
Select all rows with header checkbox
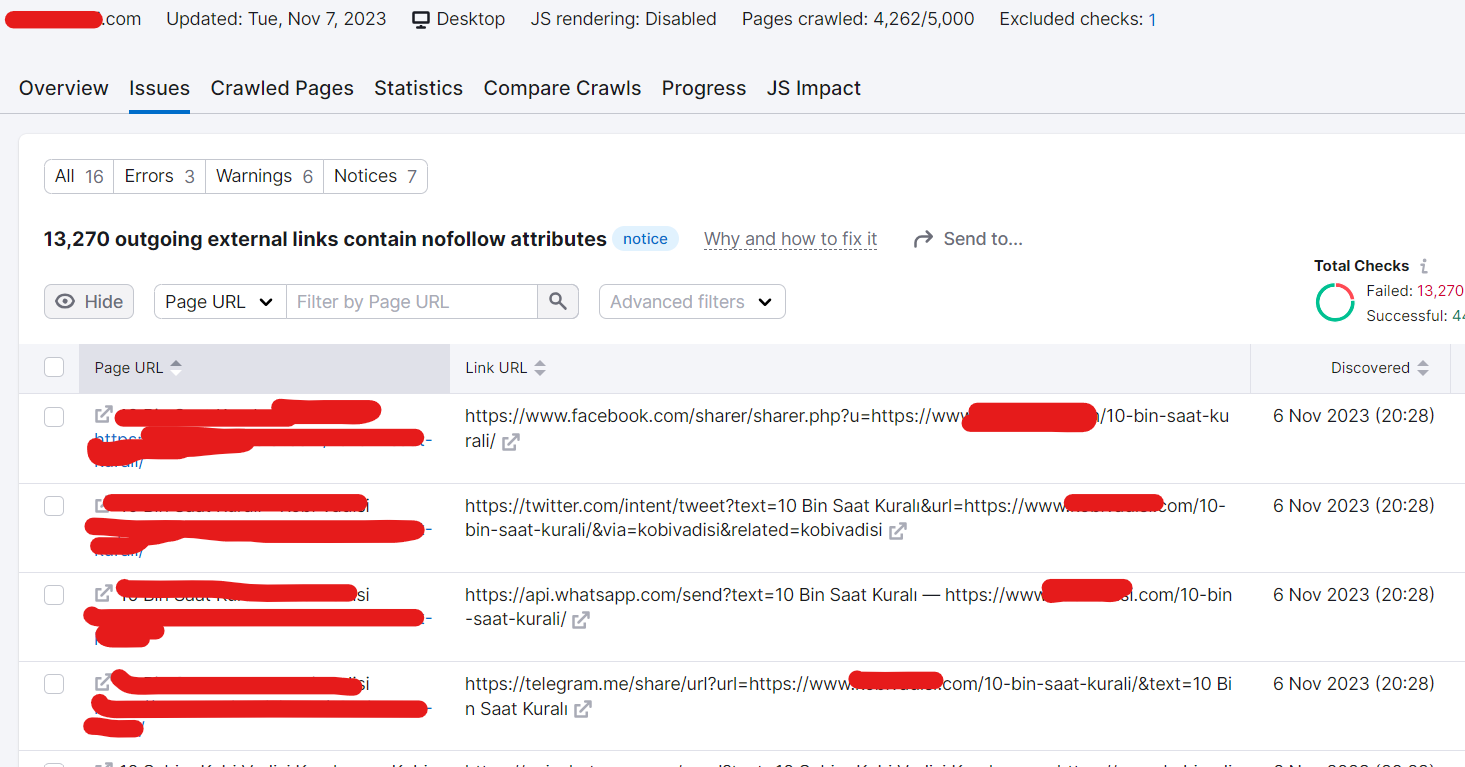(x=54, y=368)
